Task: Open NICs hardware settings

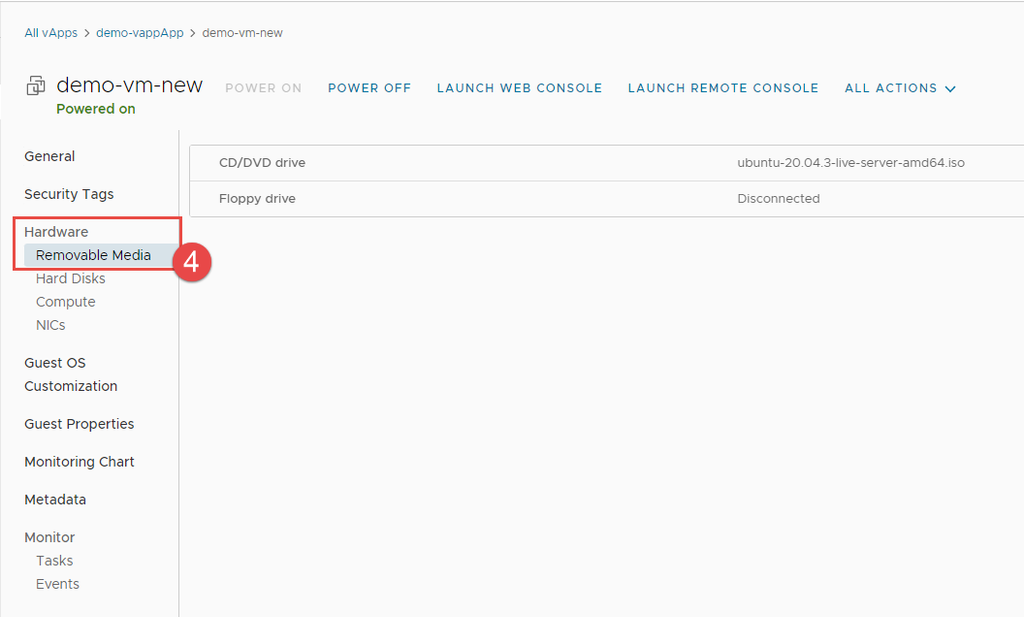Action: tap(51, 325)
